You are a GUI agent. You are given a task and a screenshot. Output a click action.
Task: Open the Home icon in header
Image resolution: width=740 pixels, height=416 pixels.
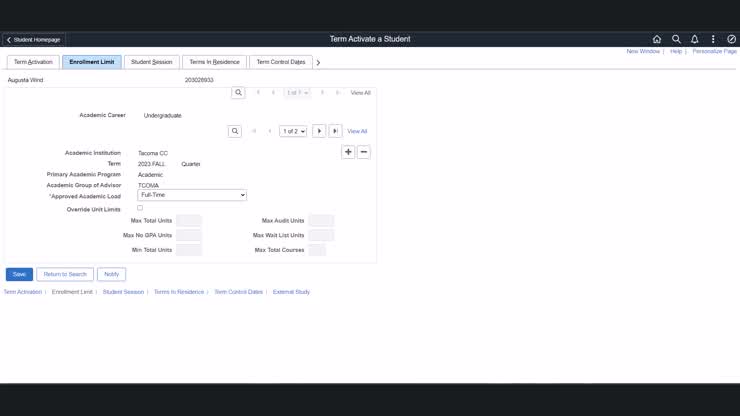tap(657, 39)
